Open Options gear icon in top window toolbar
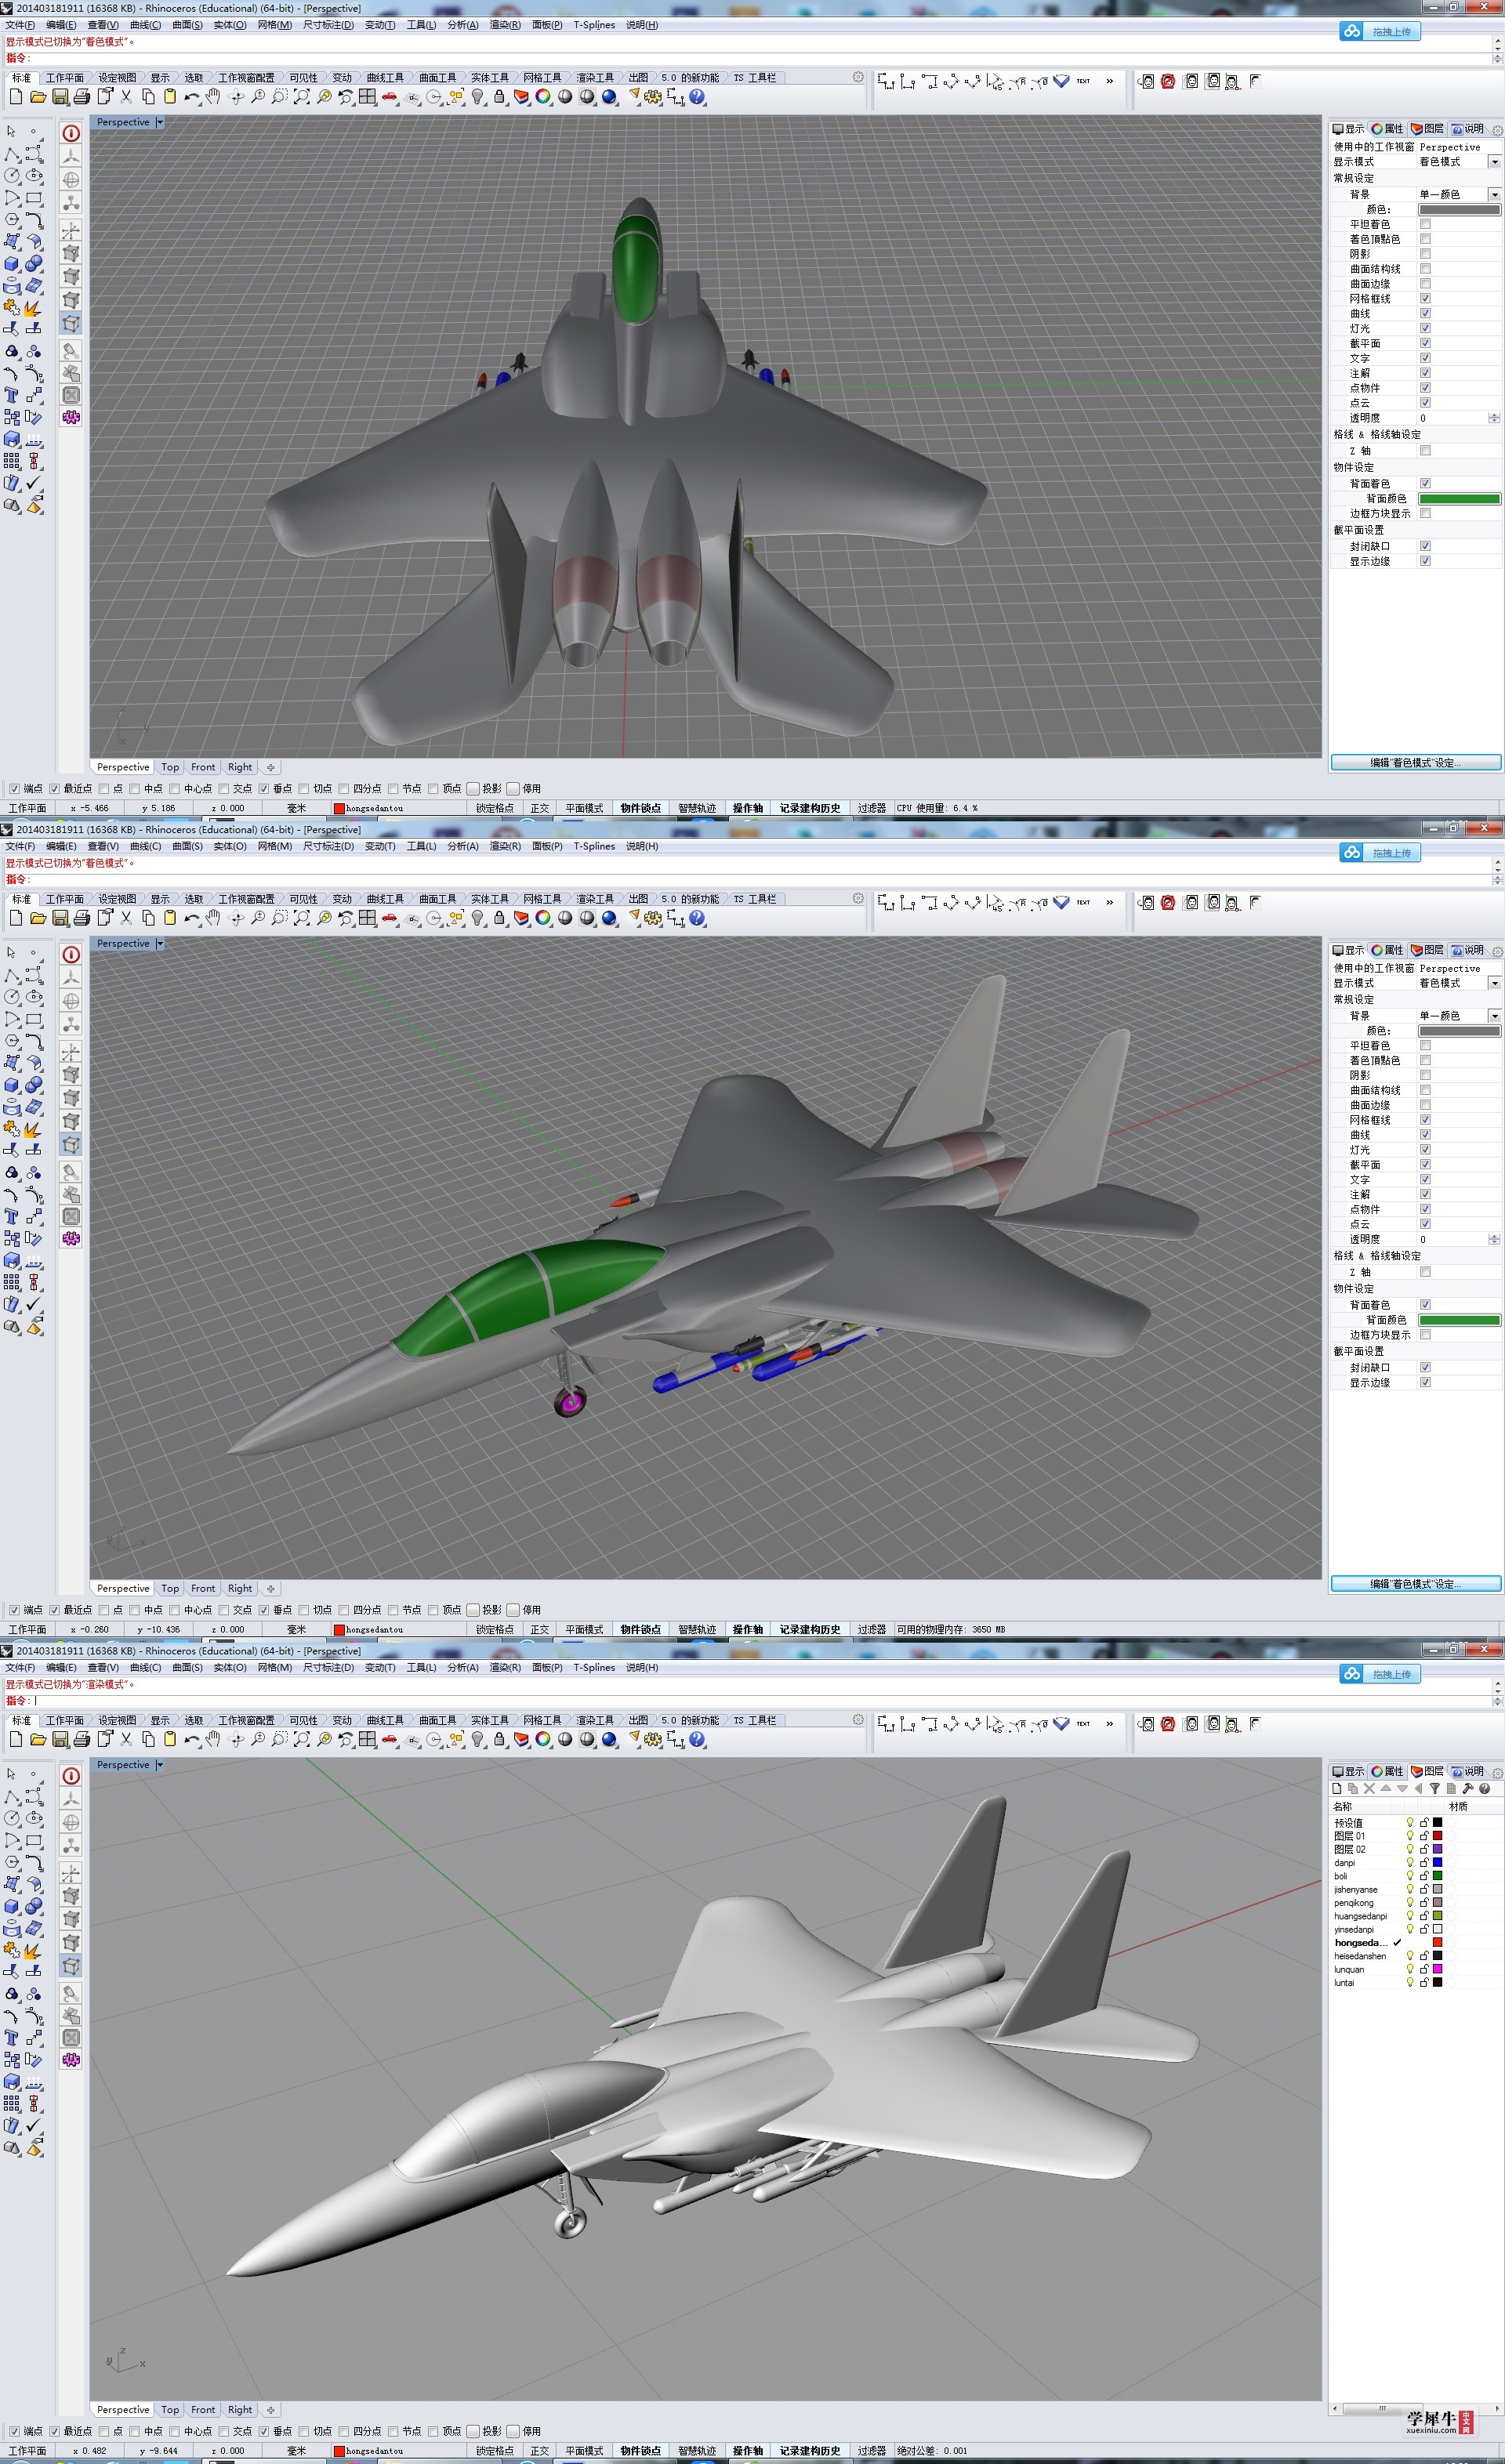Image resolution: width=1505 pixels, height=2464 pixels. (x=653, y=97)
